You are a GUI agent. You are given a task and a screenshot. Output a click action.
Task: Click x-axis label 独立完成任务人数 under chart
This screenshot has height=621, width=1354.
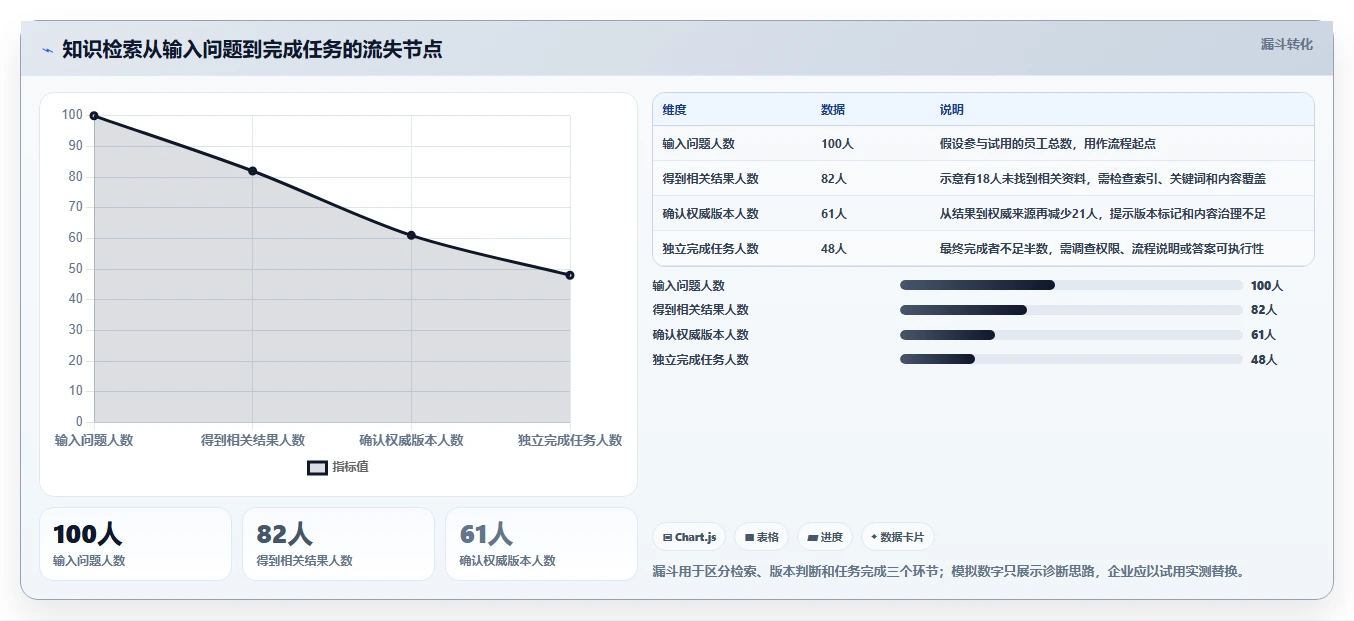click(x=570, y=440)
